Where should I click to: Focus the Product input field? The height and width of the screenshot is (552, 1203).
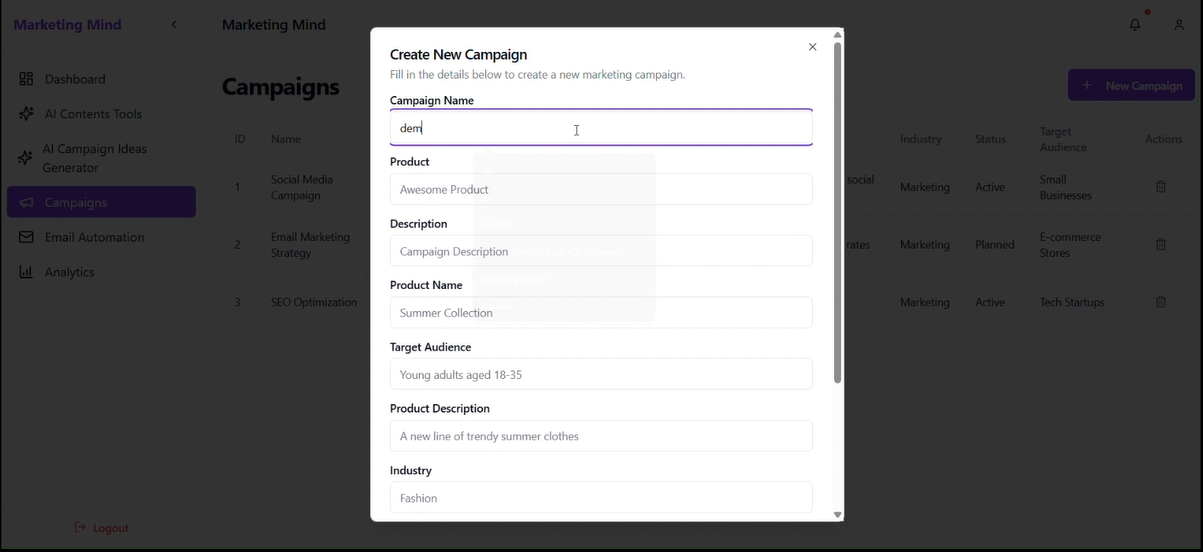[x=601, y=190]
